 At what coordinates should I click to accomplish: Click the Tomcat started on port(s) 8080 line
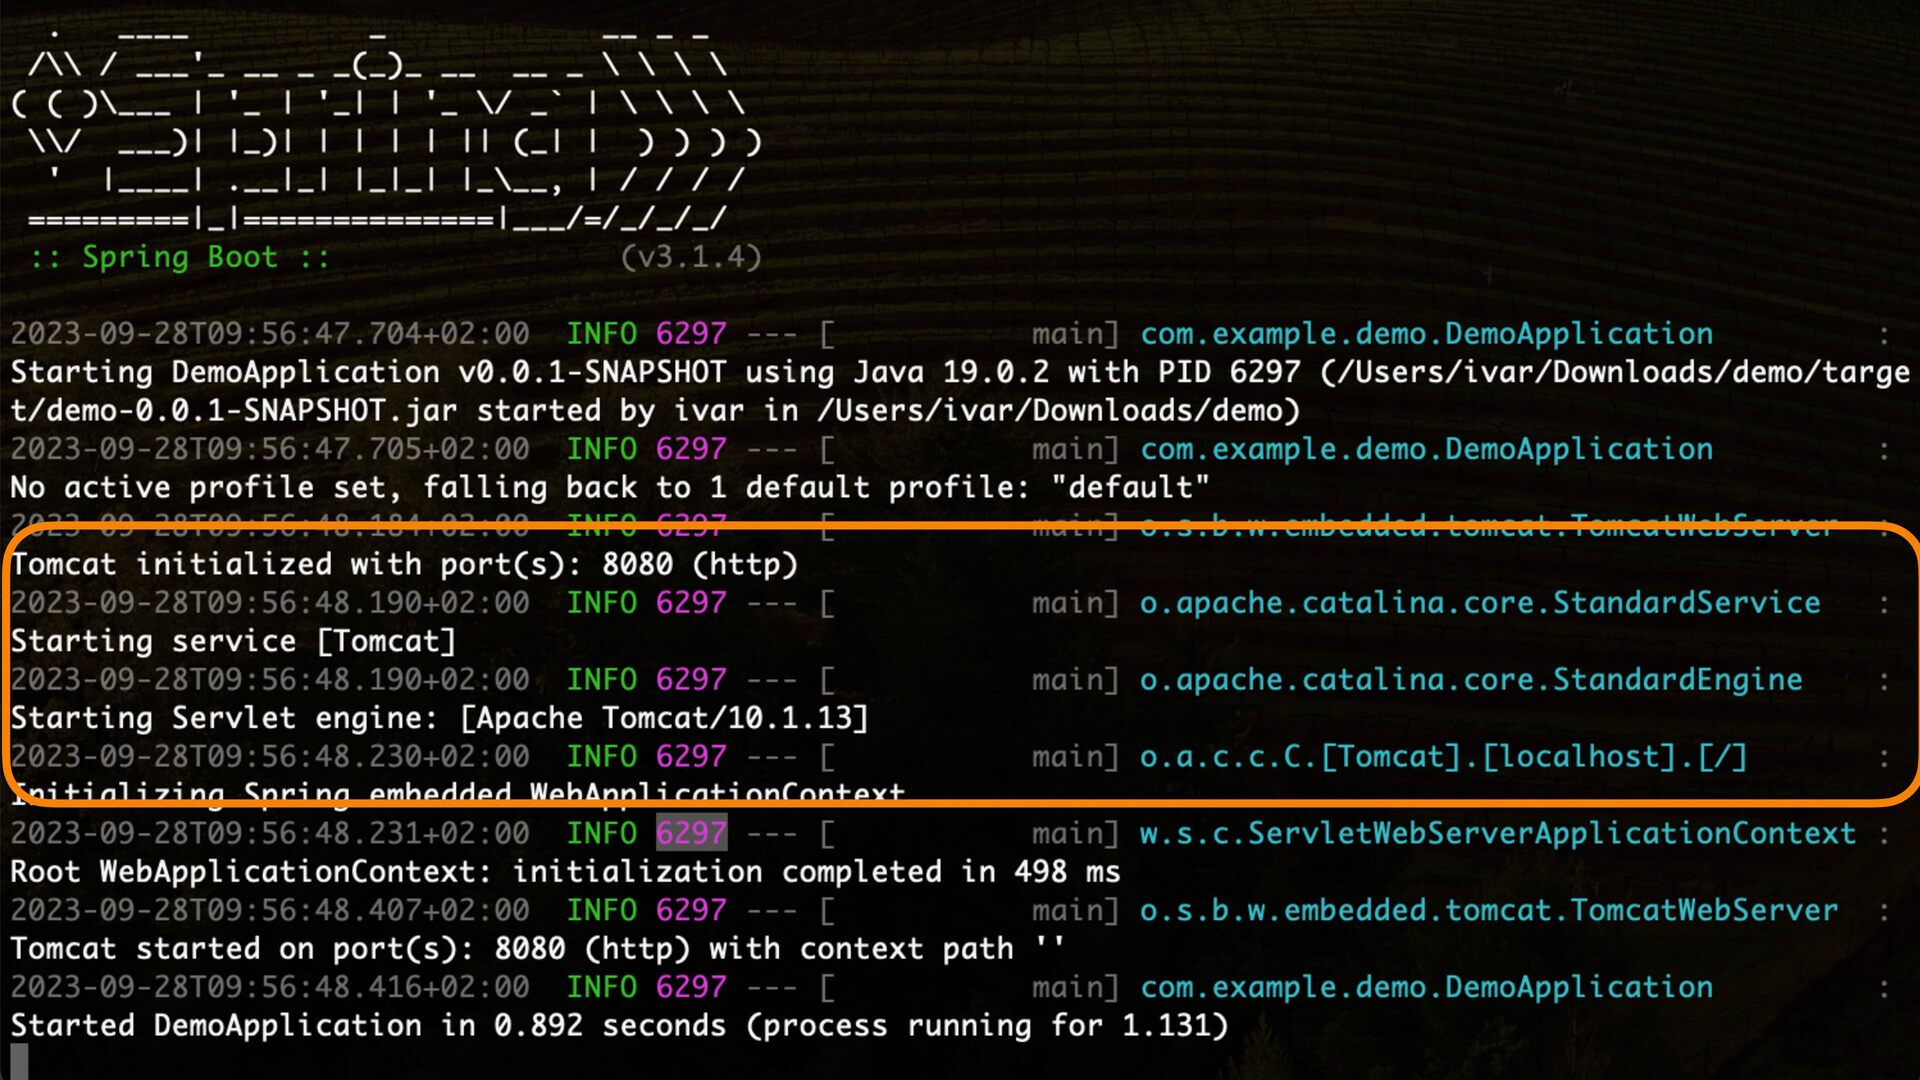(537, 949)
